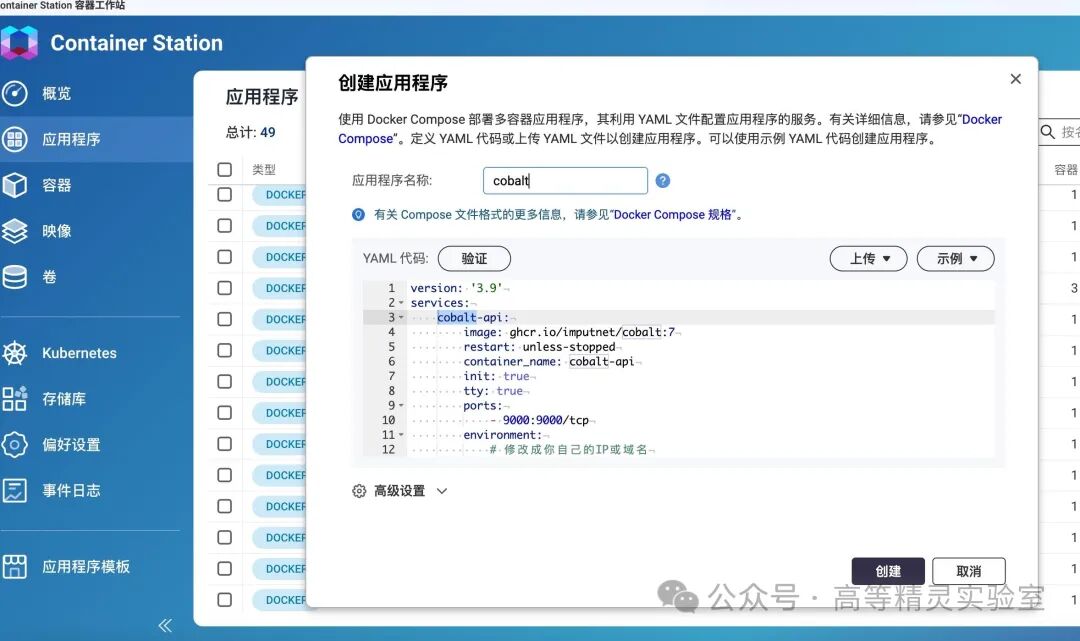Click the info icon beside Compose format note

point(358,215)
